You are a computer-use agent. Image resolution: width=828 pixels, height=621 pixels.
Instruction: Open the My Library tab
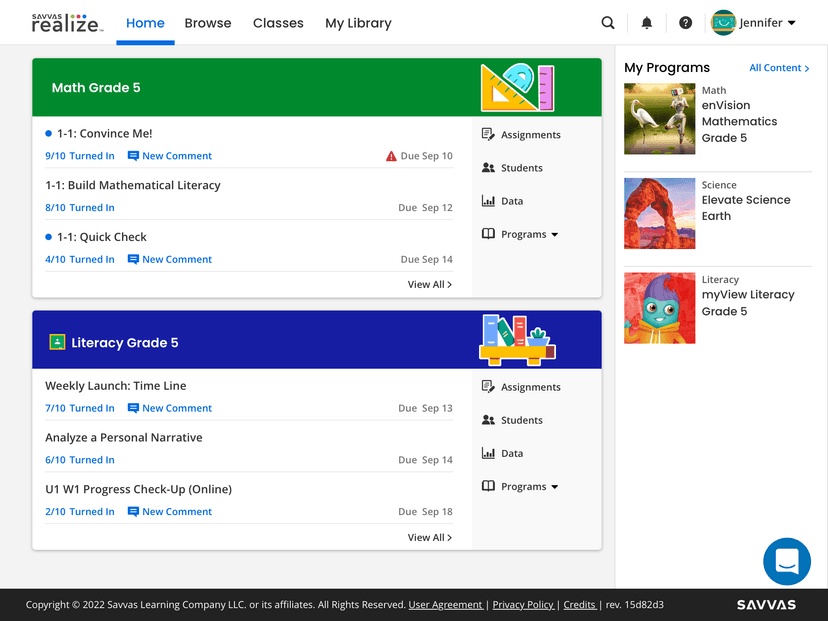click(x=358, y=23)
